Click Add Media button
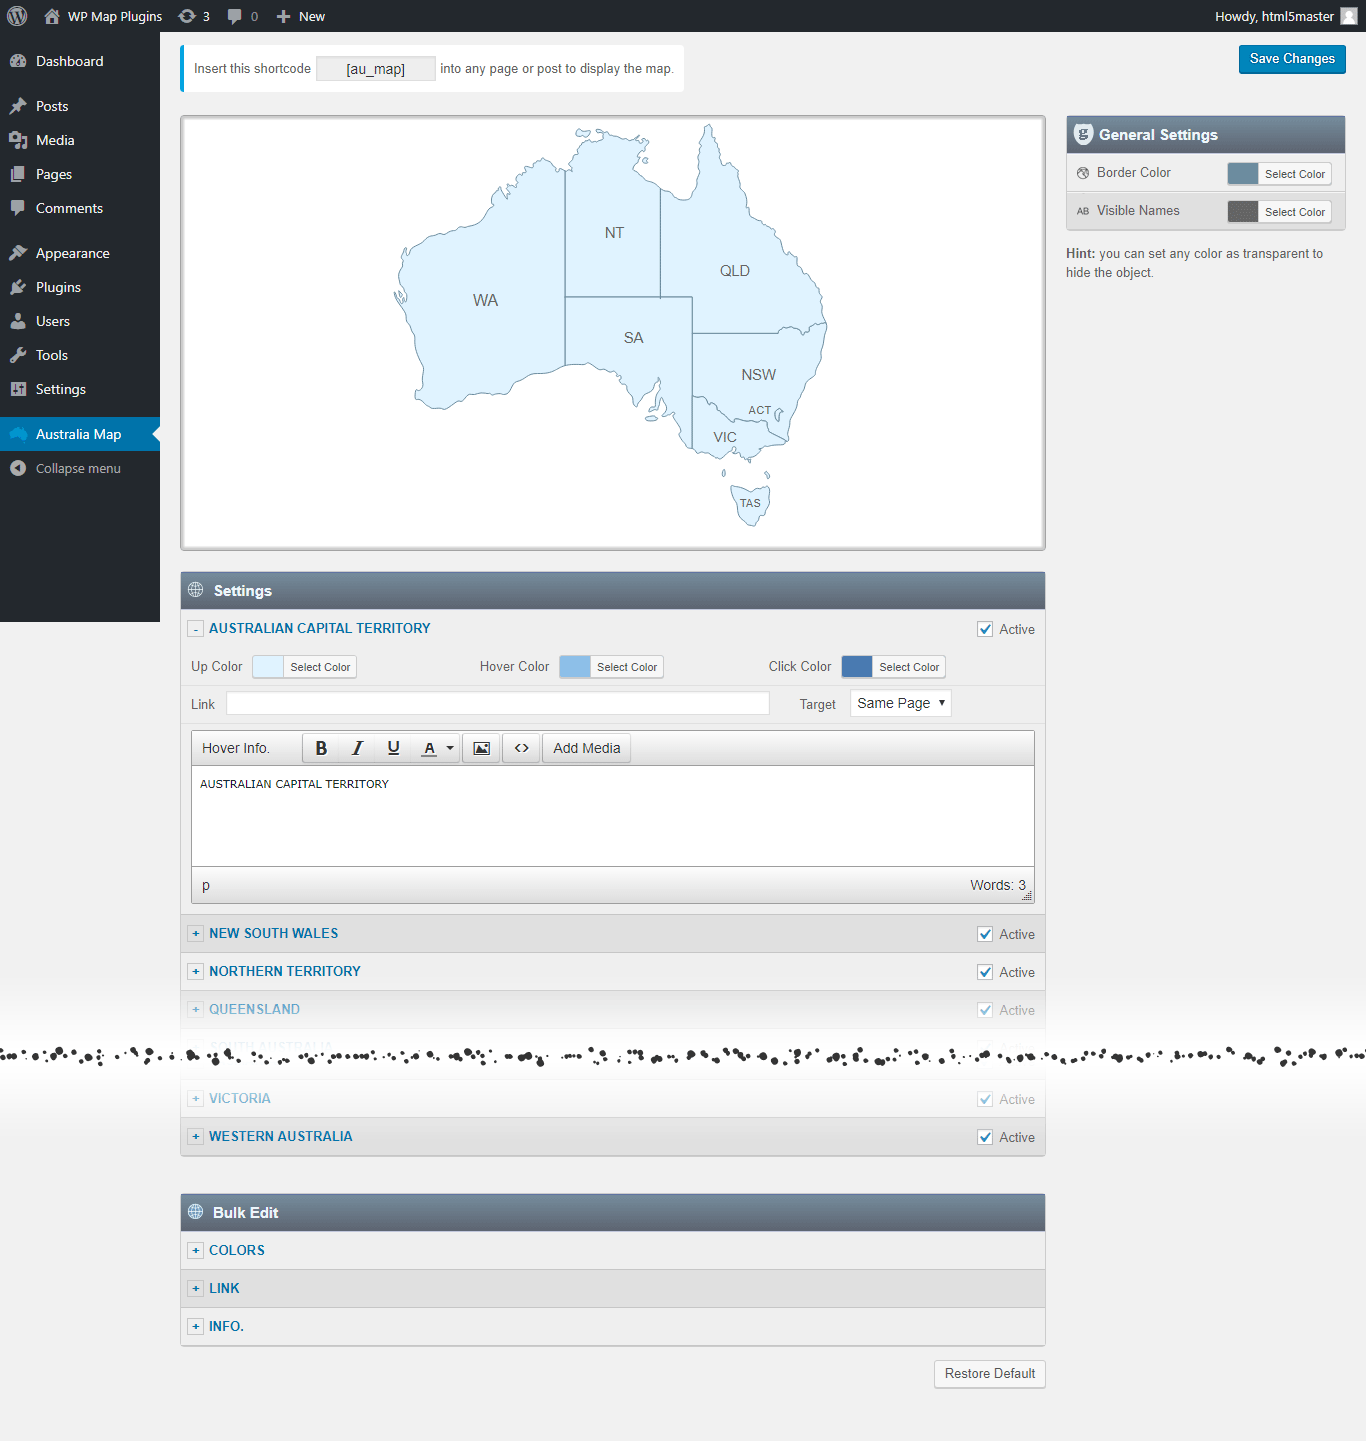The height and width of the screenshot is (1441, 1366). click(x=587, y=748)
